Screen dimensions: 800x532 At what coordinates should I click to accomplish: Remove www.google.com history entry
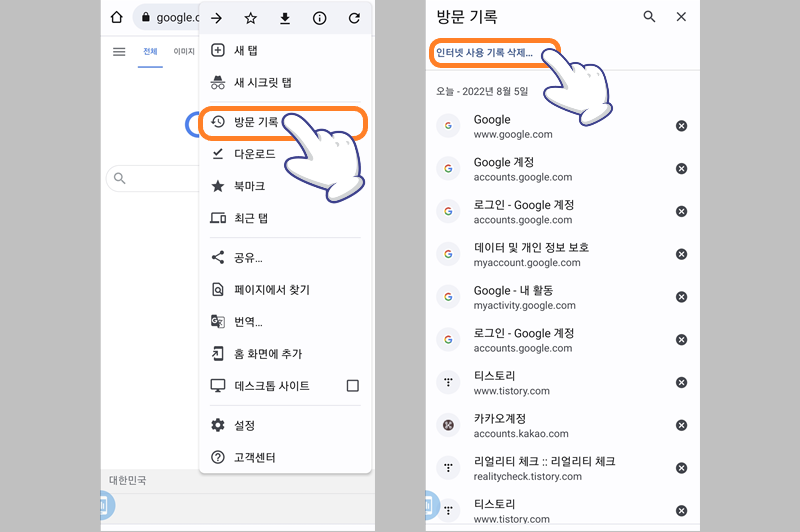coord(681,126)
